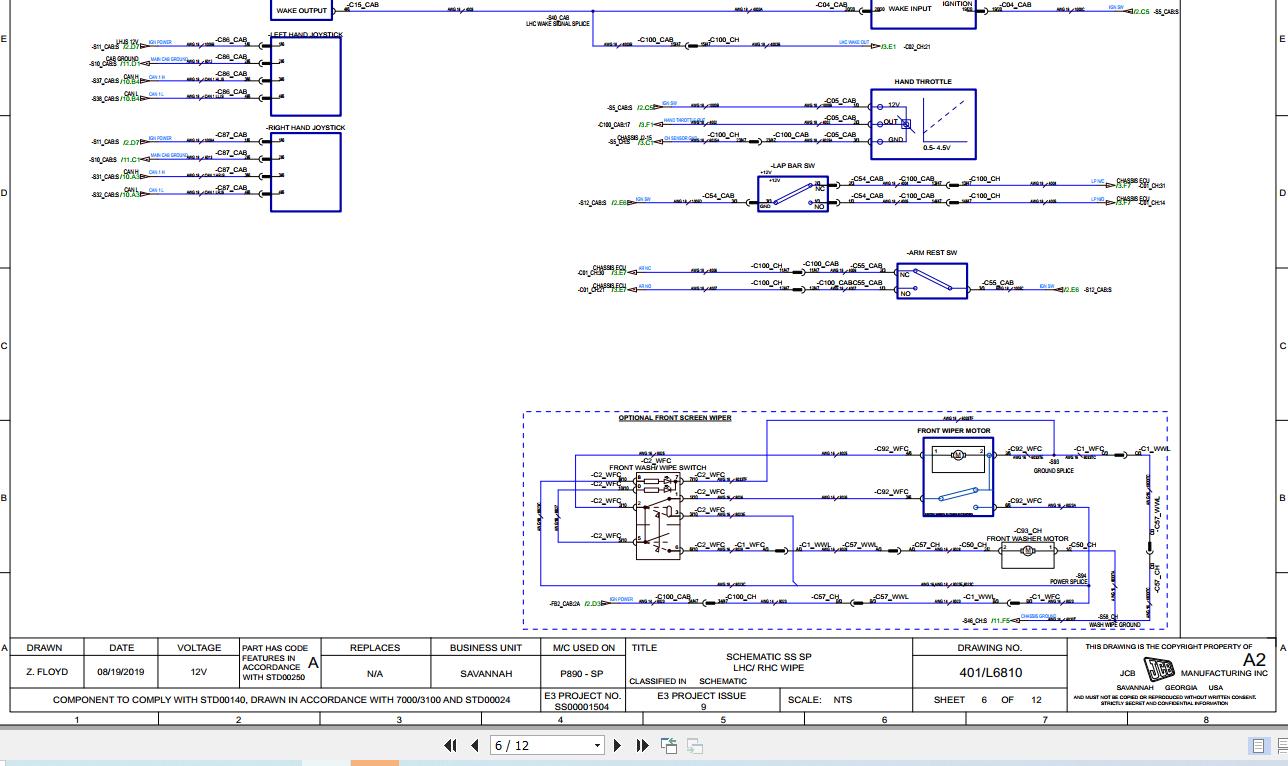Click the greyed next view navigation icon

coord(694,745)
